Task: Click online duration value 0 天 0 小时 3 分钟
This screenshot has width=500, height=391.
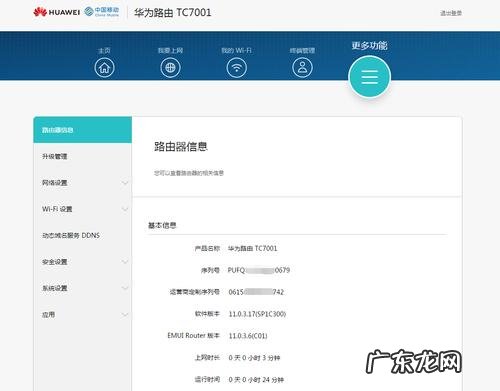Action: pyautogui.click(x=254, y=358)
